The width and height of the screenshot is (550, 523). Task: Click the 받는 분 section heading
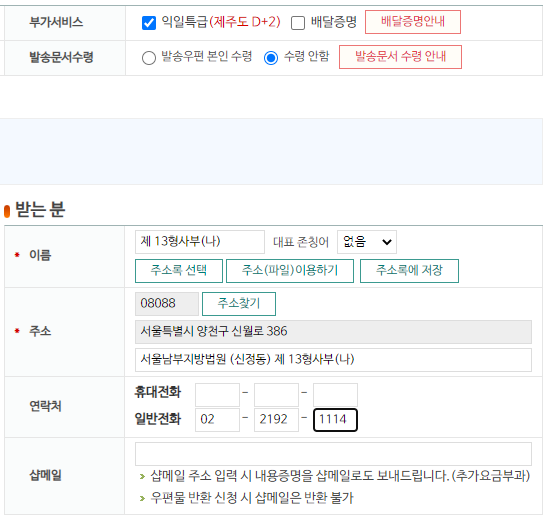pyautogui.click(x=40, y=209)
